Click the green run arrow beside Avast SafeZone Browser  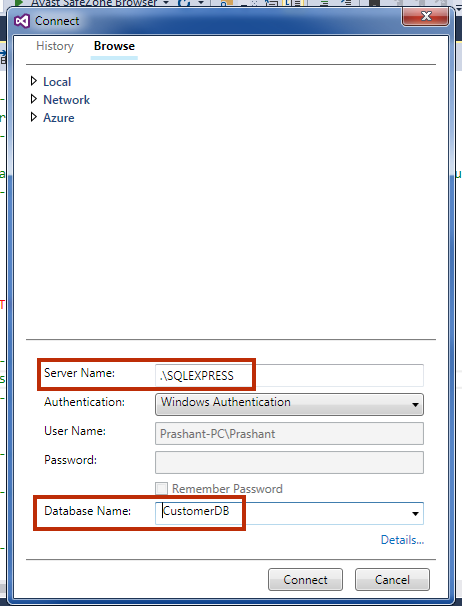(19, 3)
